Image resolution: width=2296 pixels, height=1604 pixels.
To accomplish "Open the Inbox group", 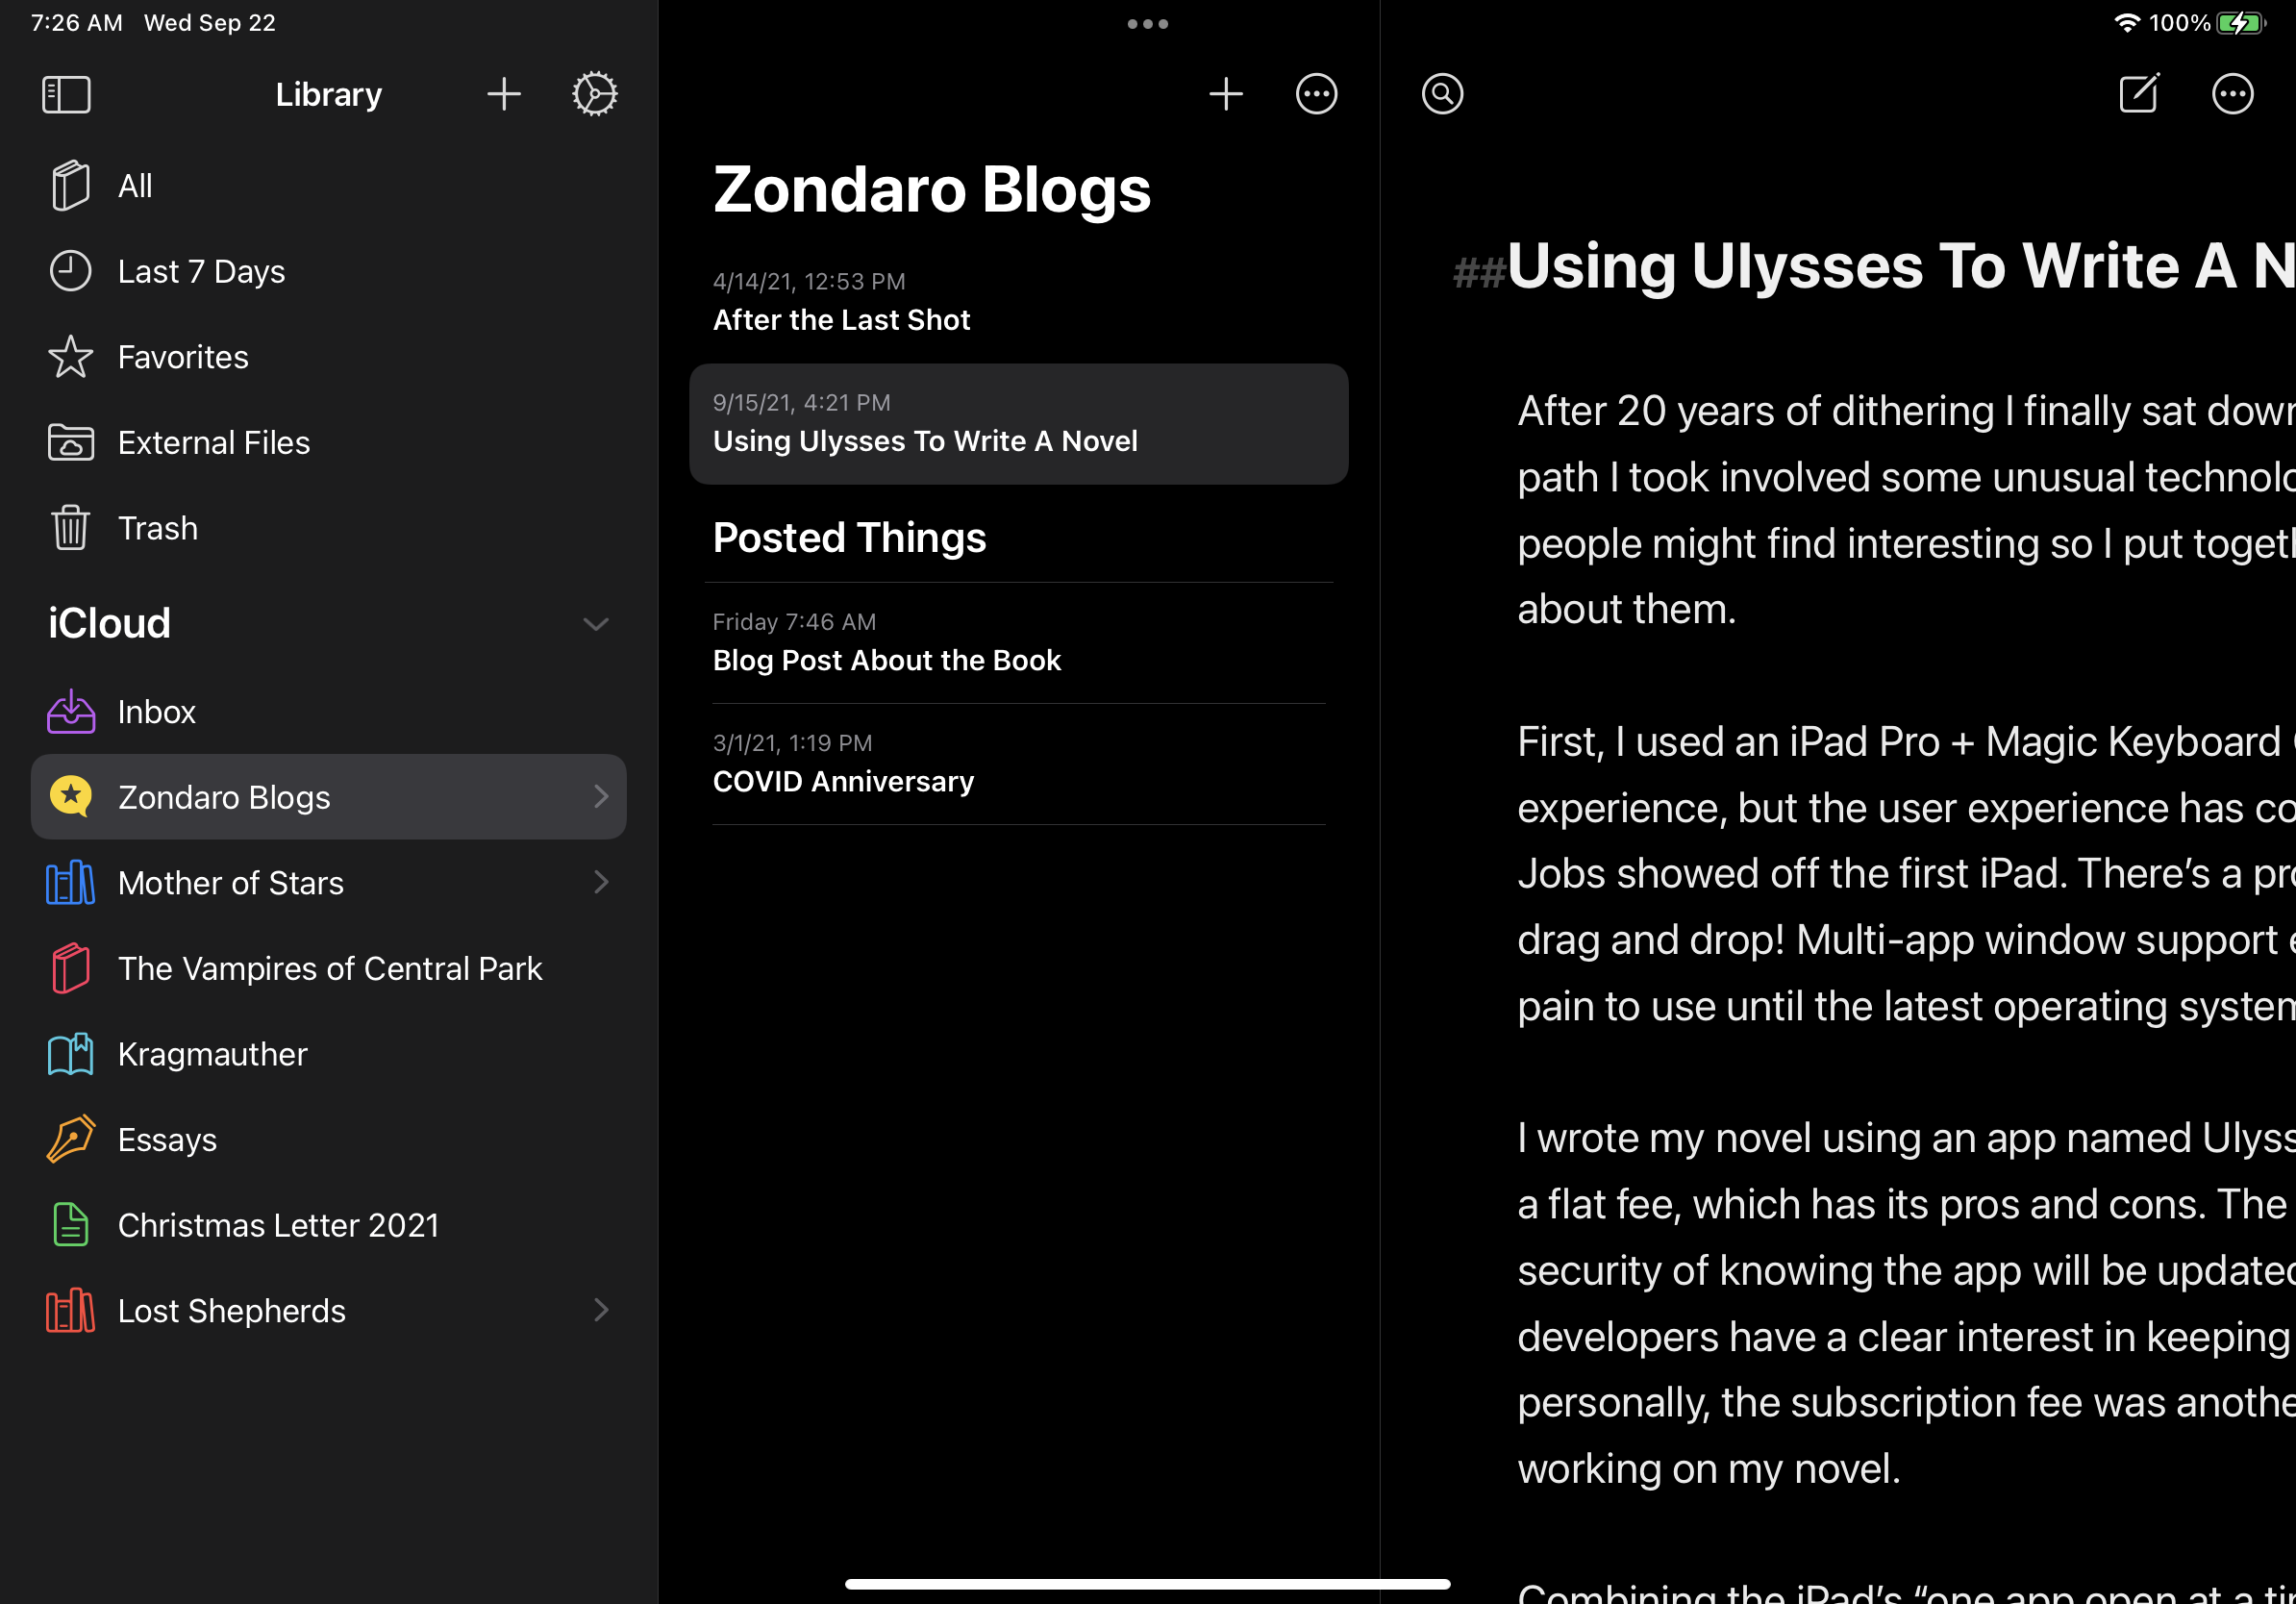I will tap(156, 712).
